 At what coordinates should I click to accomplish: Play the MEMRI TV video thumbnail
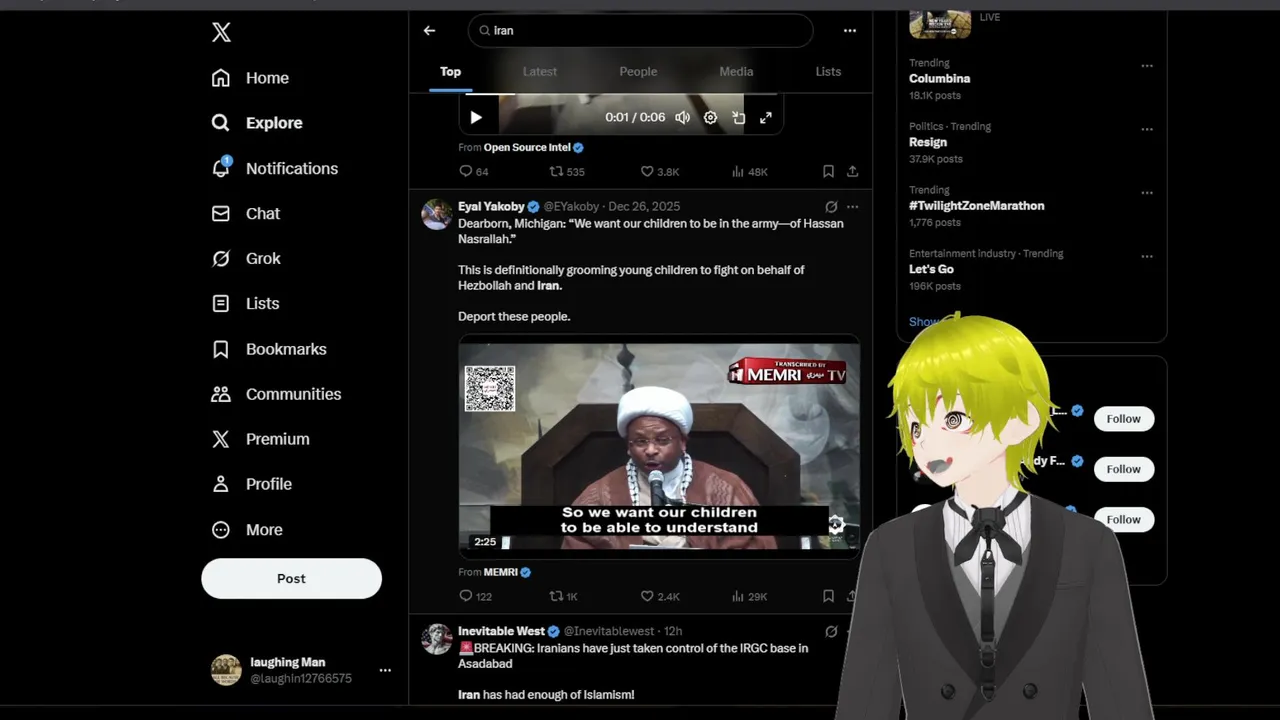(659, 446)
